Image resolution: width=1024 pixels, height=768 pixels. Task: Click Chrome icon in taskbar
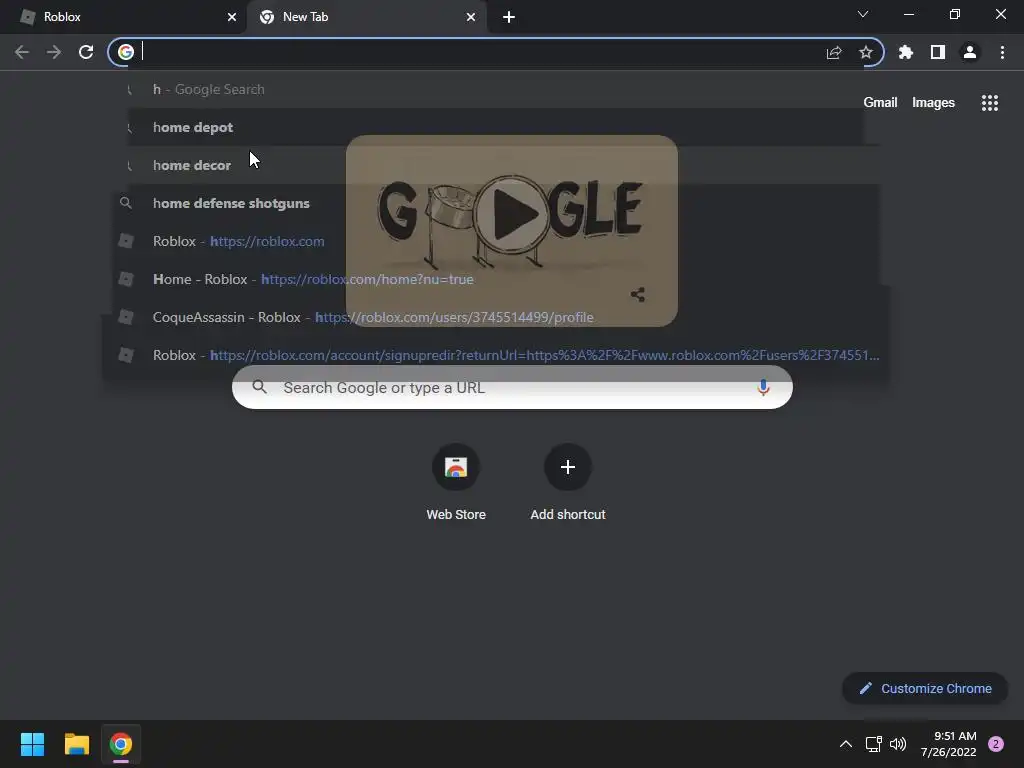coord(121,744)
